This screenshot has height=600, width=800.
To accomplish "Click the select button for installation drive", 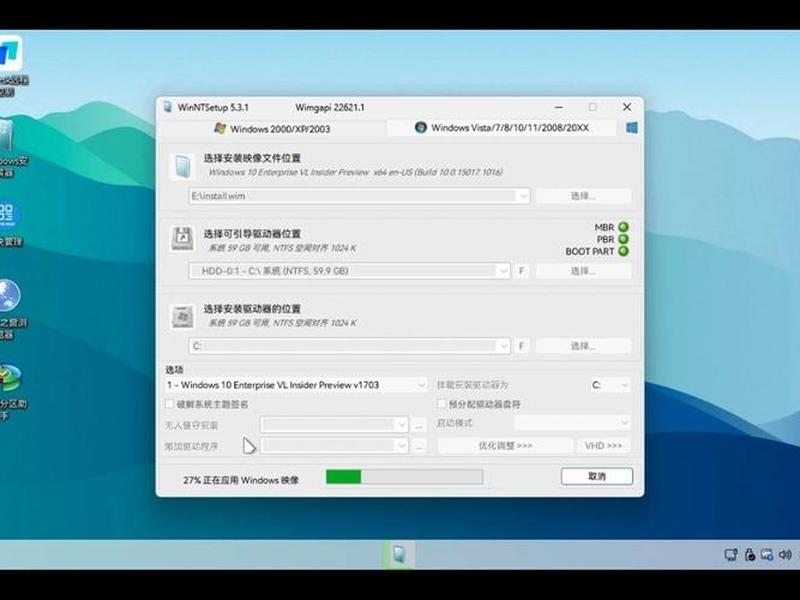I will pyautogui.click(x=583, y=346).
